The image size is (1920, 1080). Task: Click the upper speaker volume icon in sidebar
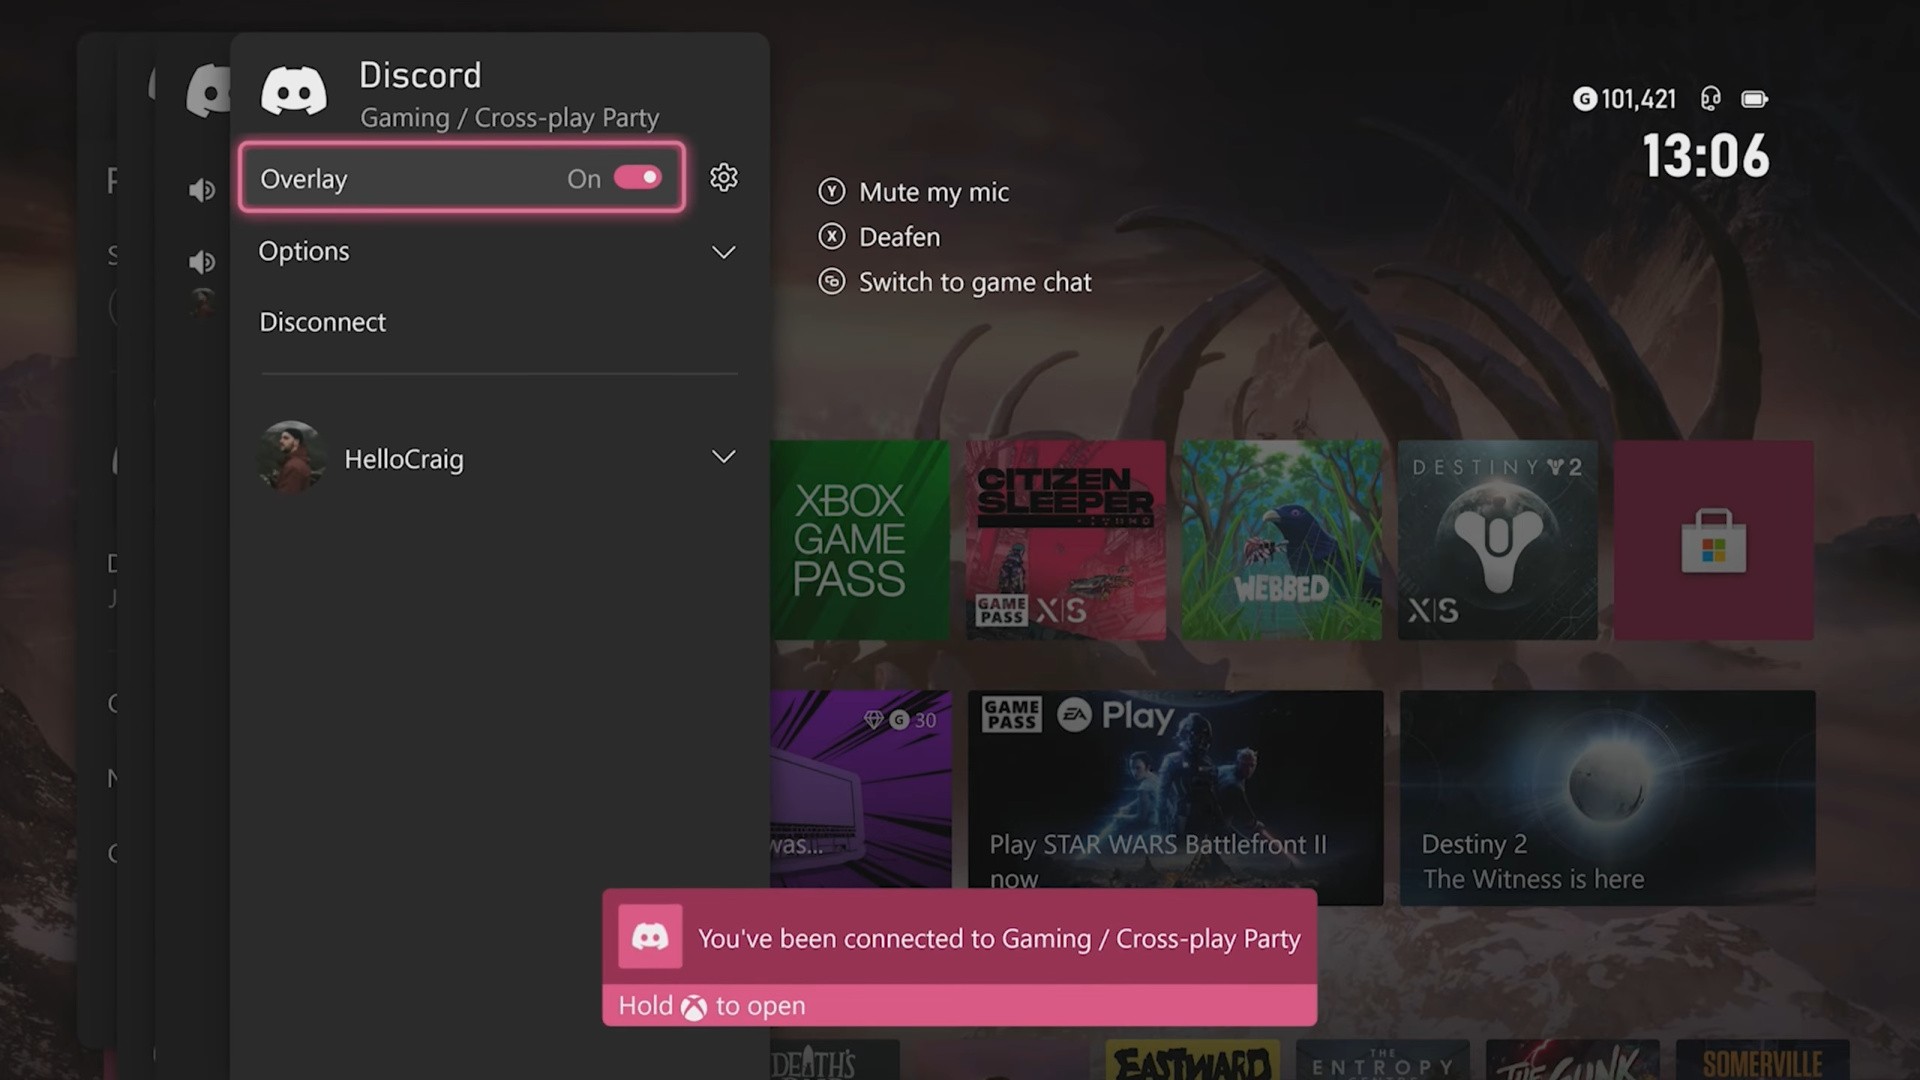coord(202,190)
